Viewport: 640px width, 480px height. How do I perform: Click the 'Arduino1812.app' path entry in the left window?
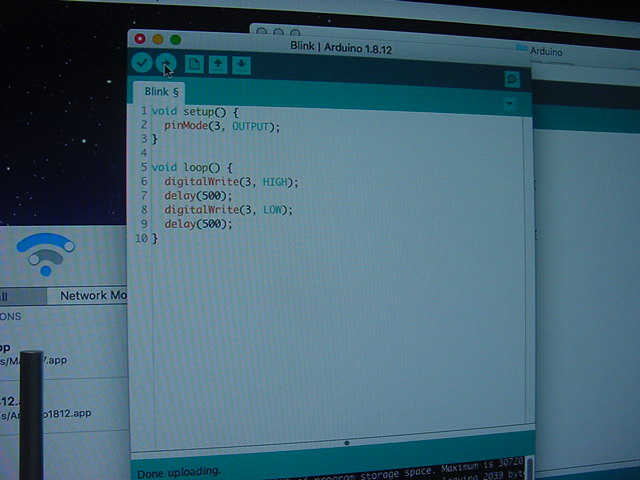pyautogui.click(x=46, y=414)
